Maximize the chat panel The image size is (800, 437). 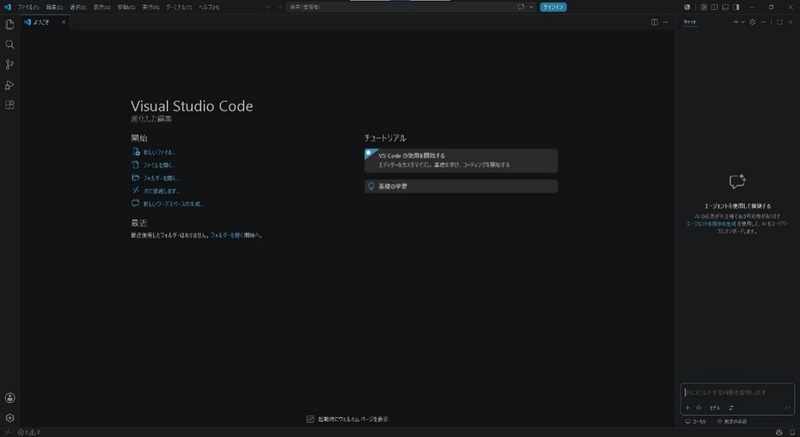coord(780,22)
